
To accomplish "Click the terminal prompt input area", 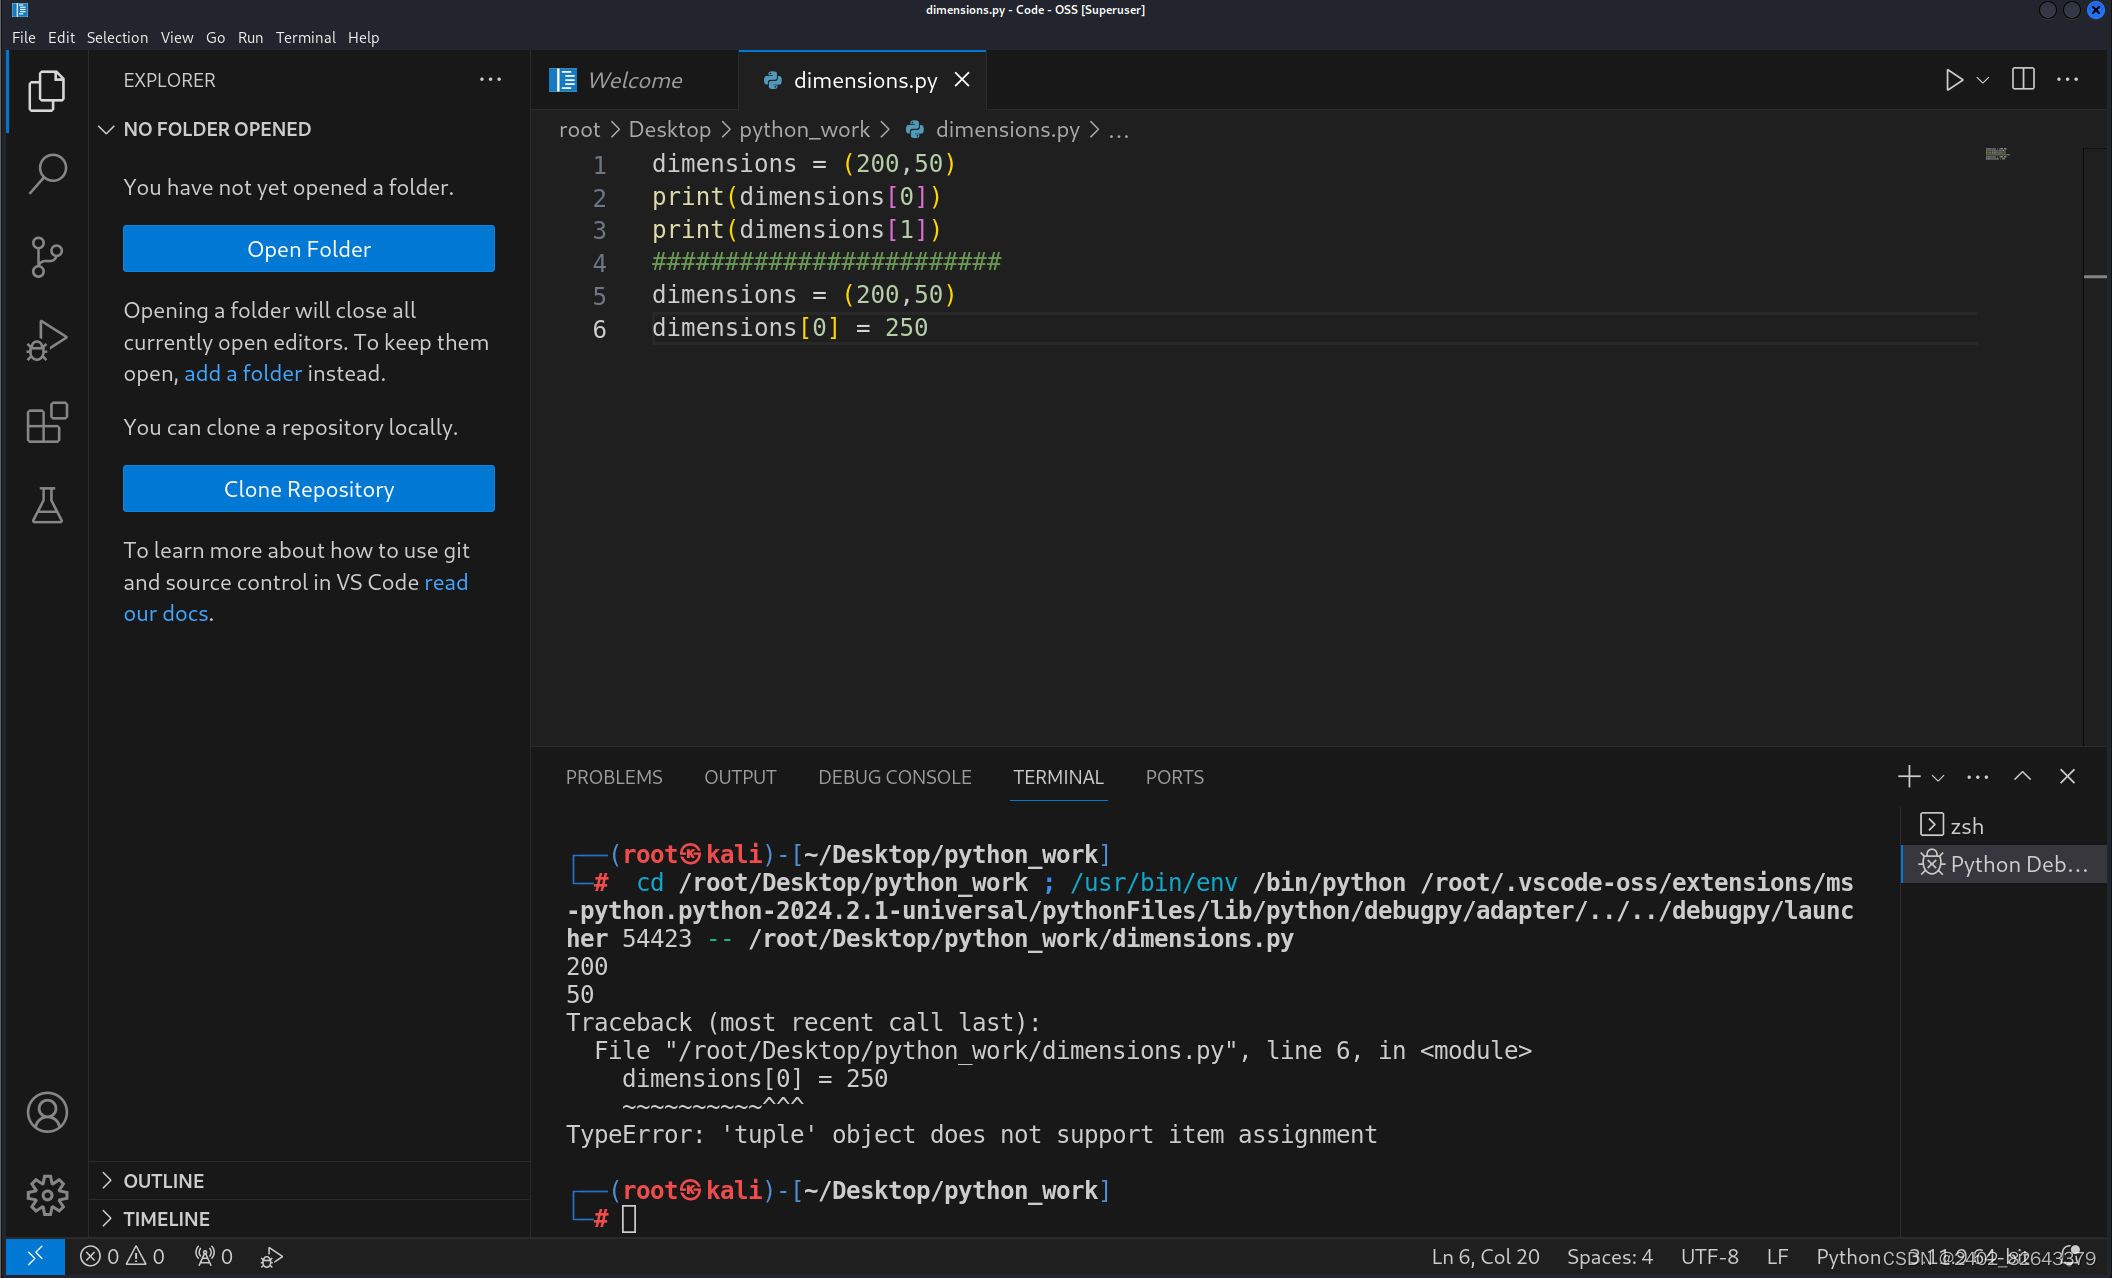I will coord(629,1219).
